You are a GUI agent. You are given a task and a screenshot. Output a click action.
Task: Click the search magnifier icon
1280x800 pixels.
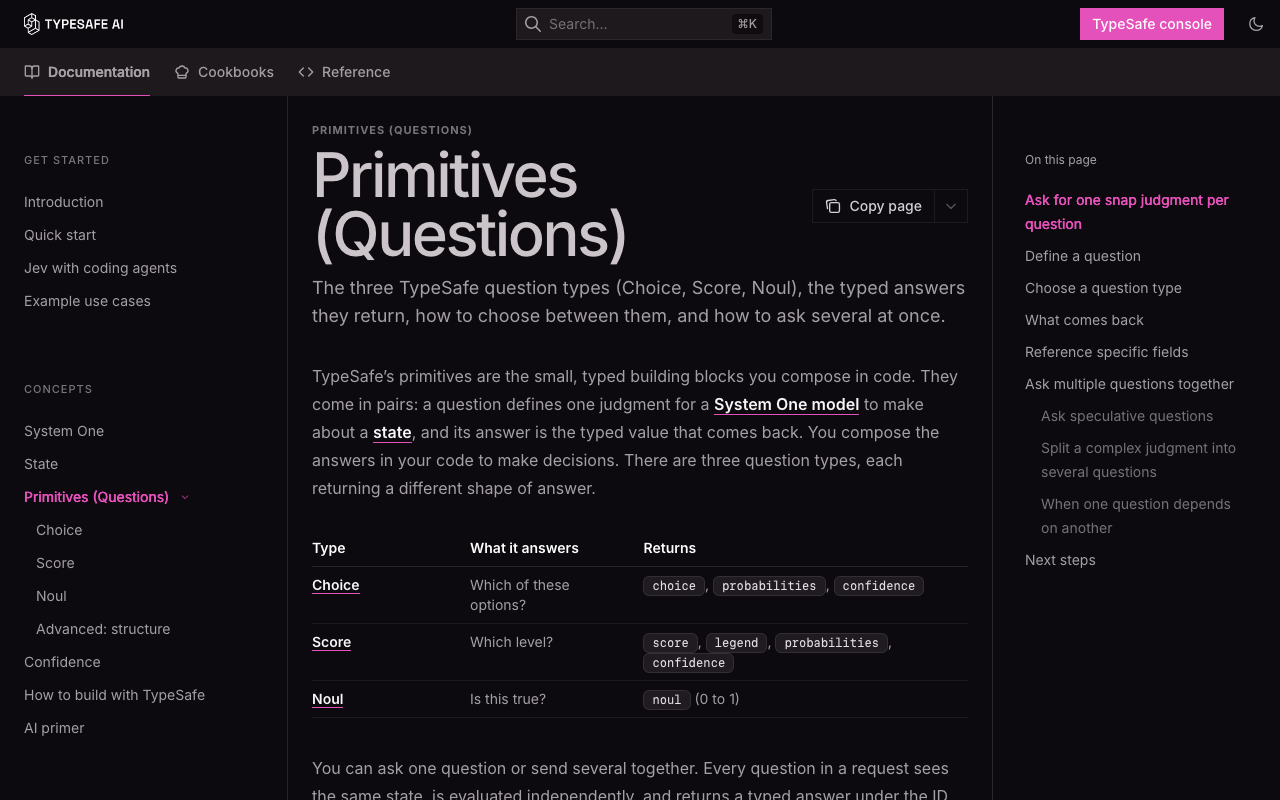click(x=533, y=24)
